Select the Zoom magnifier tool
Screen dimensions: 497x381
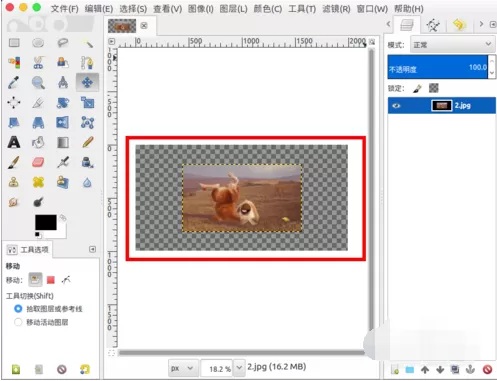coord(38,82)
